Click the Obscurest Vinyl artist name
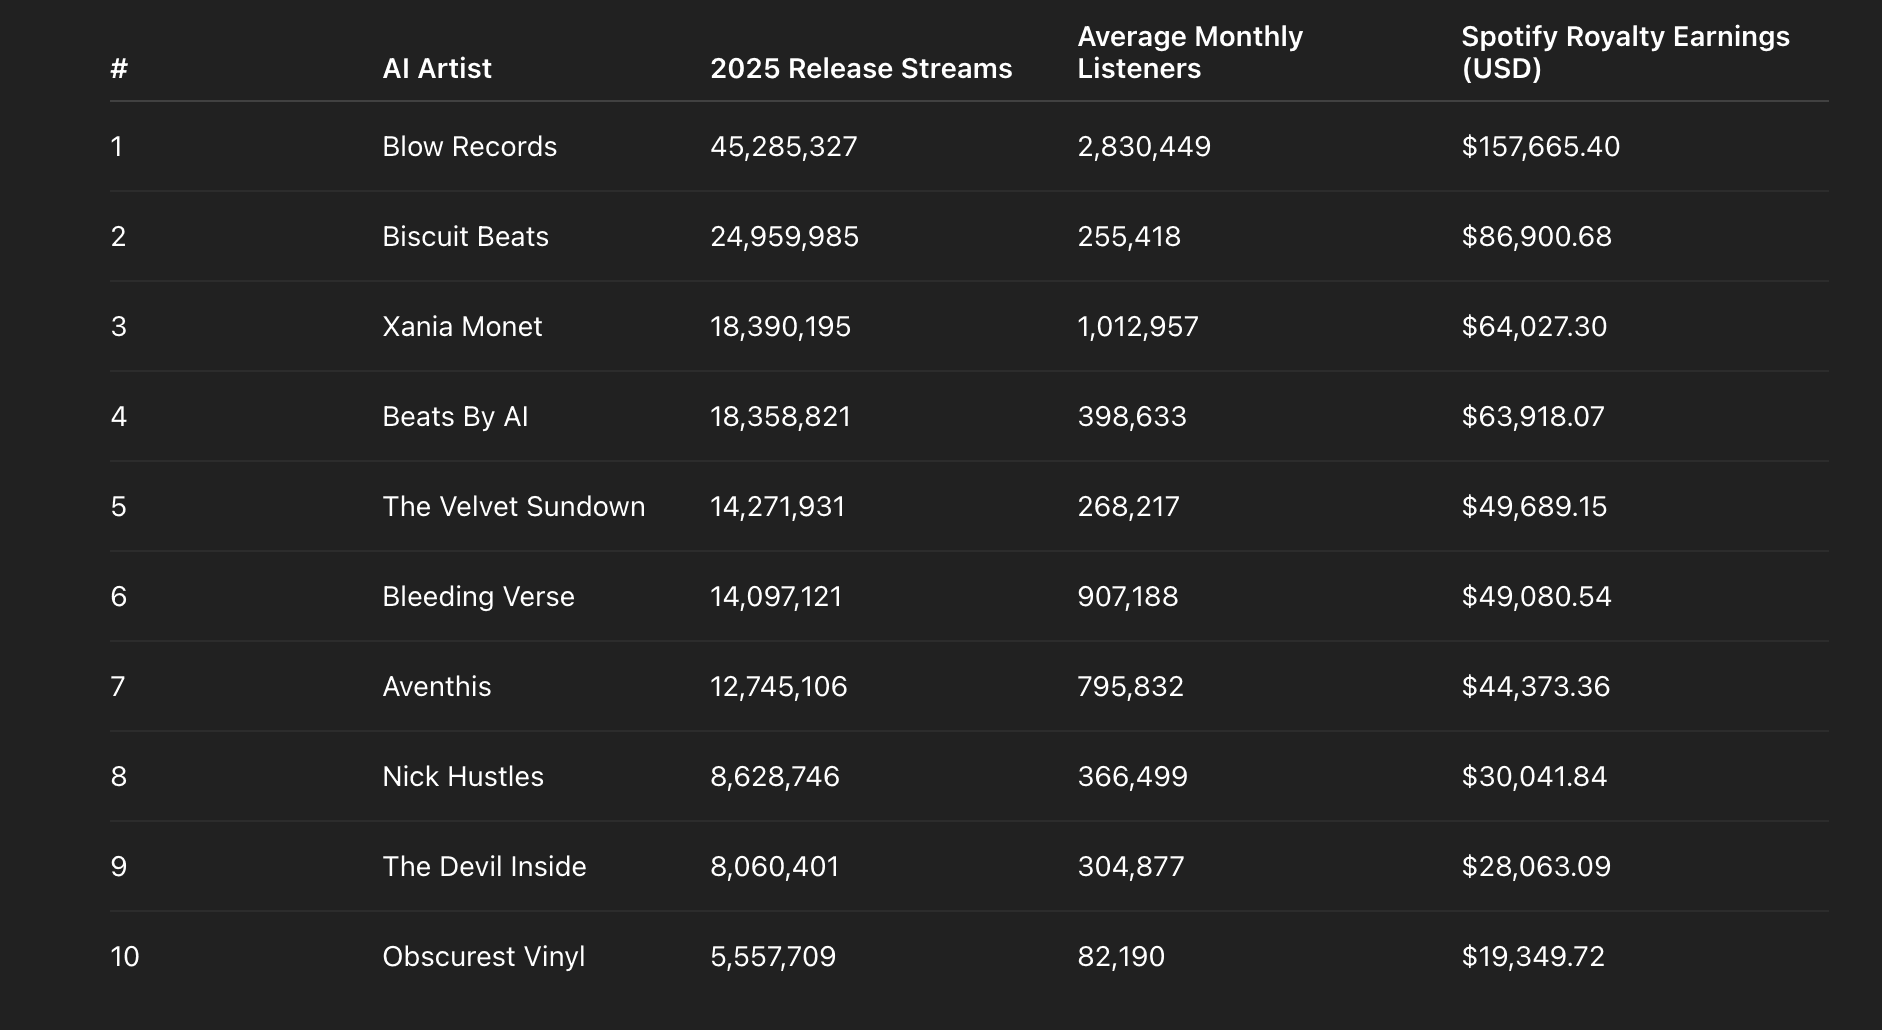The image size is (1882, 1030). (x=484, y=956)
